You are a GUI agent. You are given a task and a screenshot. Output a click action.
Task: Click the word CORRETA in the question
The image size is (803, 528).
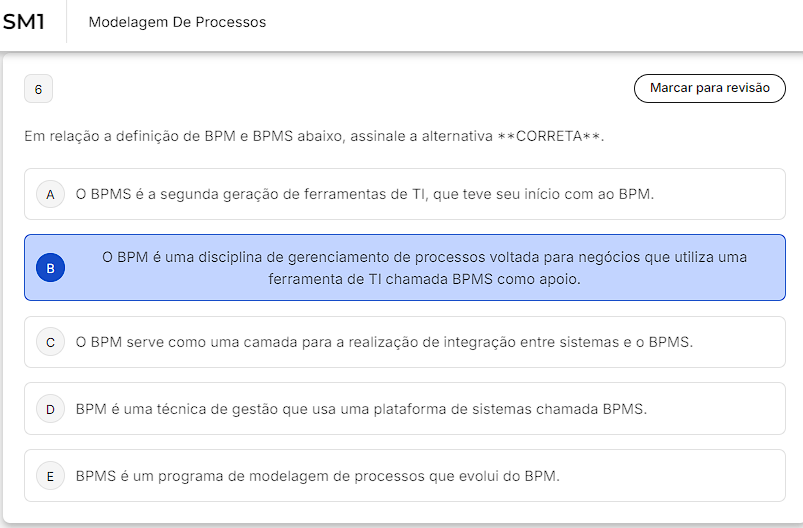(x=550, y=136)
